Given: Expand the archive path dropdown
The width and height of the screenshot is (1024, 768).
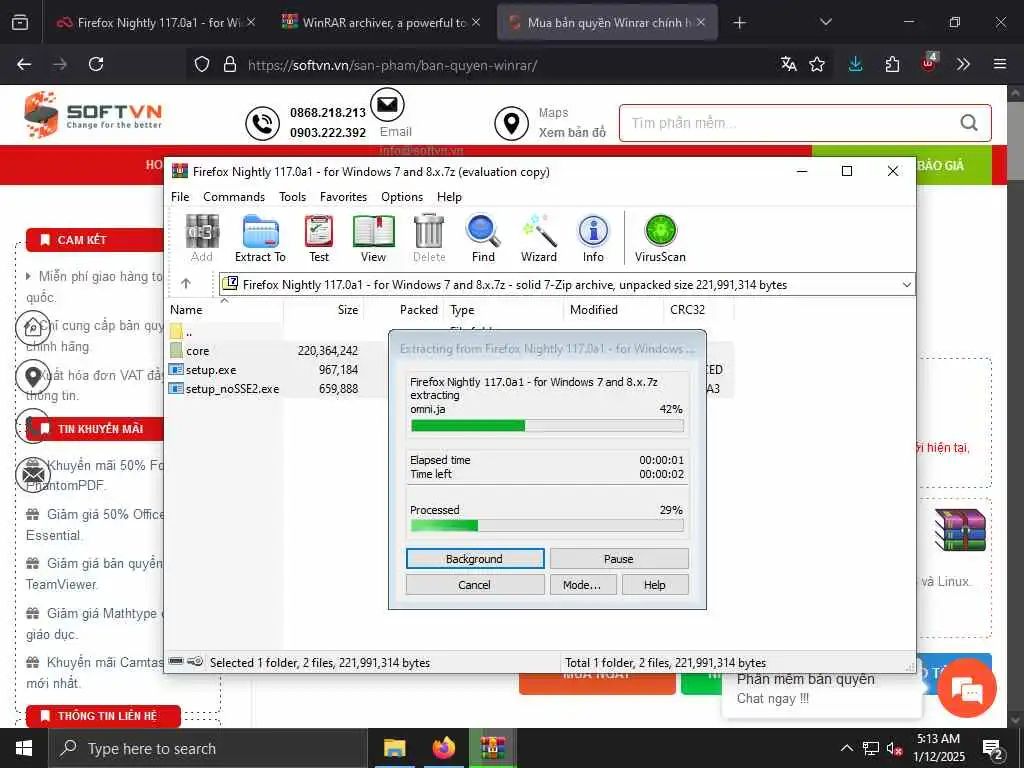Looking at the screenshot, I should pyautogui.click(x=906, y=285).
